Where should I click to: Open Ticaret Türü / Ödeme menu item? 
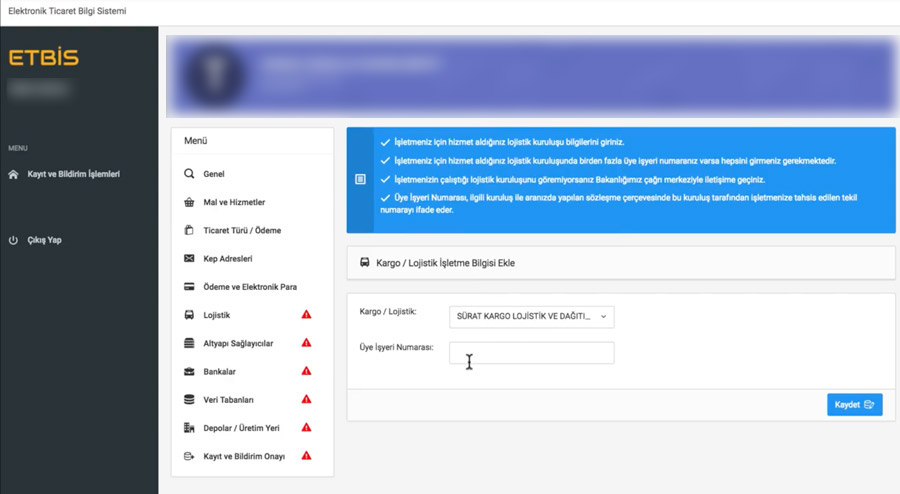click(x=242, y=230)
